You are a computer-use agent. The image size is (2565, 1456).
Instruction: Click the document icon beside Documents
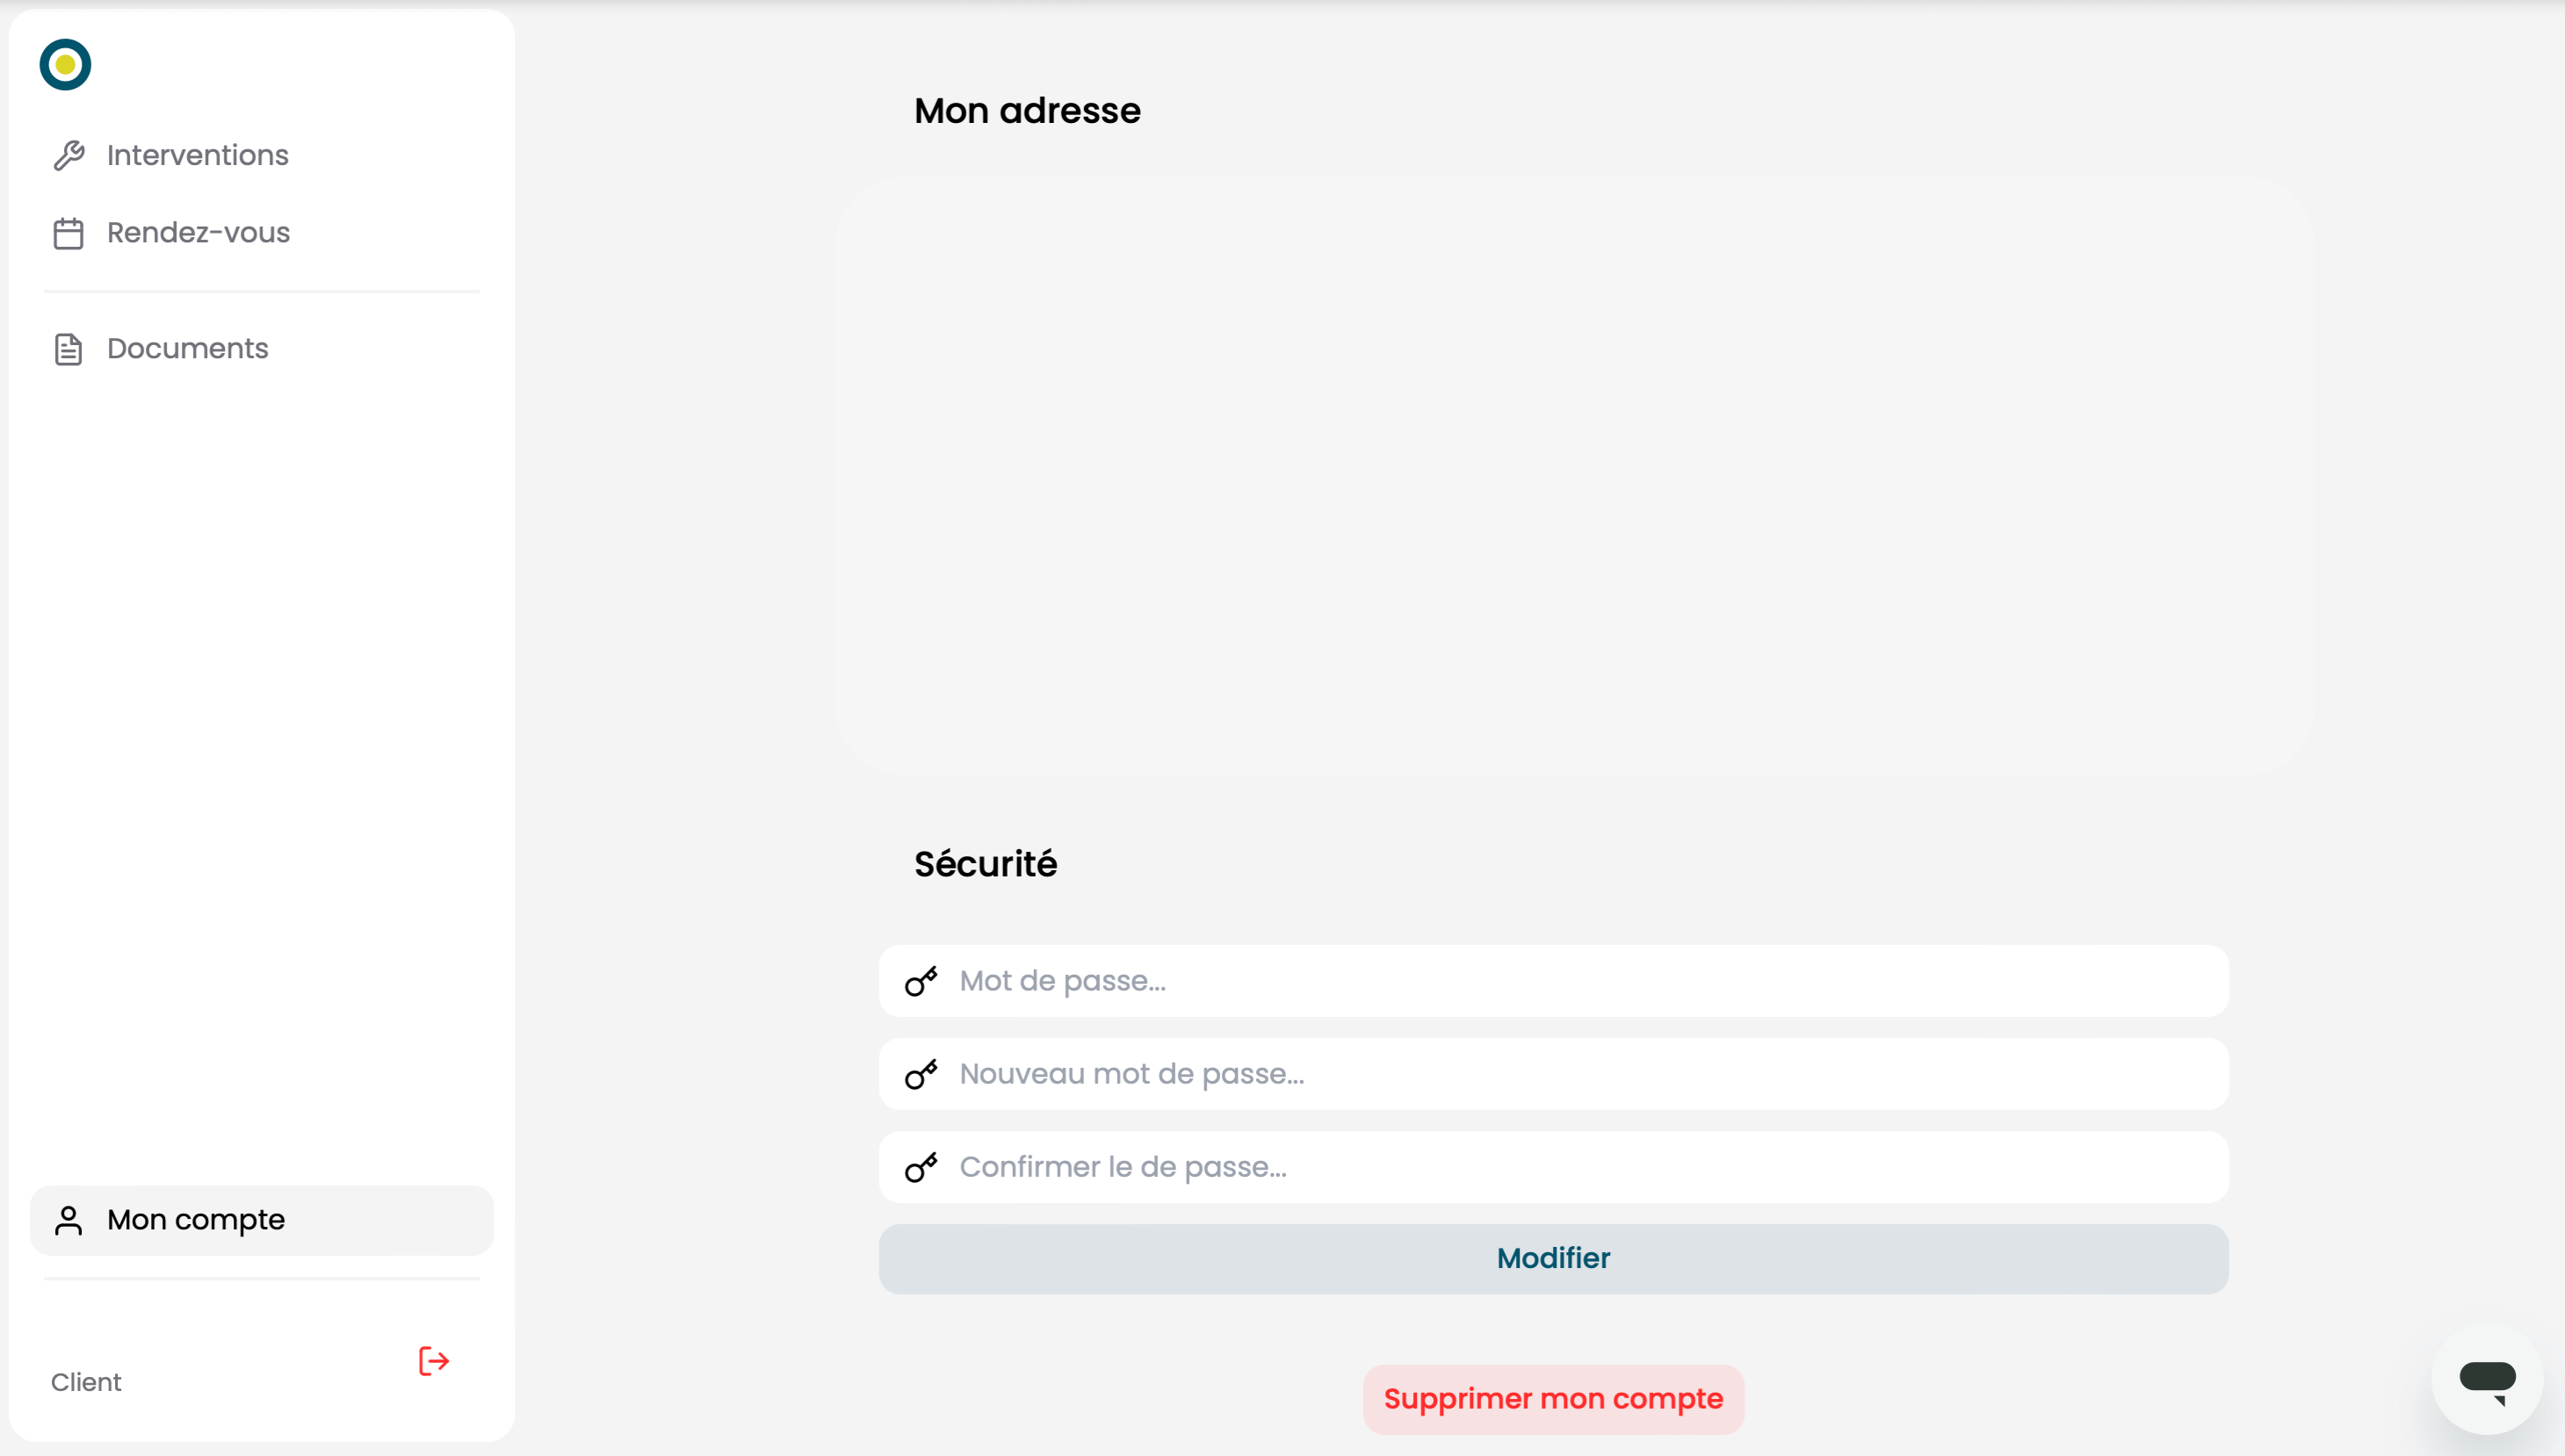point(68,349)
